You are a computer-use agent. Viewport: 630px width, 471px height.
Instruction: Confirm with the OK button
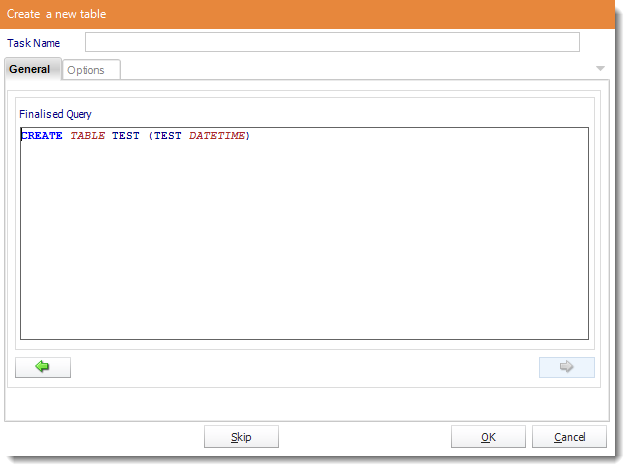pyautogui.click(x=488, y=437)
